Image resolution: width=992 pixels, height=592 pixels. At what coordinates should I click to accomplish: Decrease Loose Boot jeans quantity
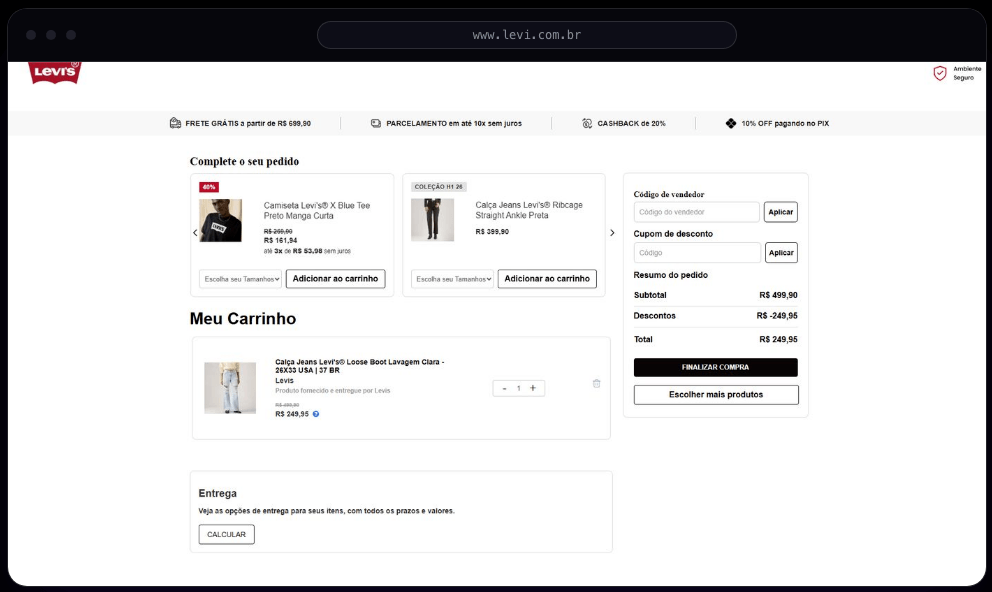504,388
